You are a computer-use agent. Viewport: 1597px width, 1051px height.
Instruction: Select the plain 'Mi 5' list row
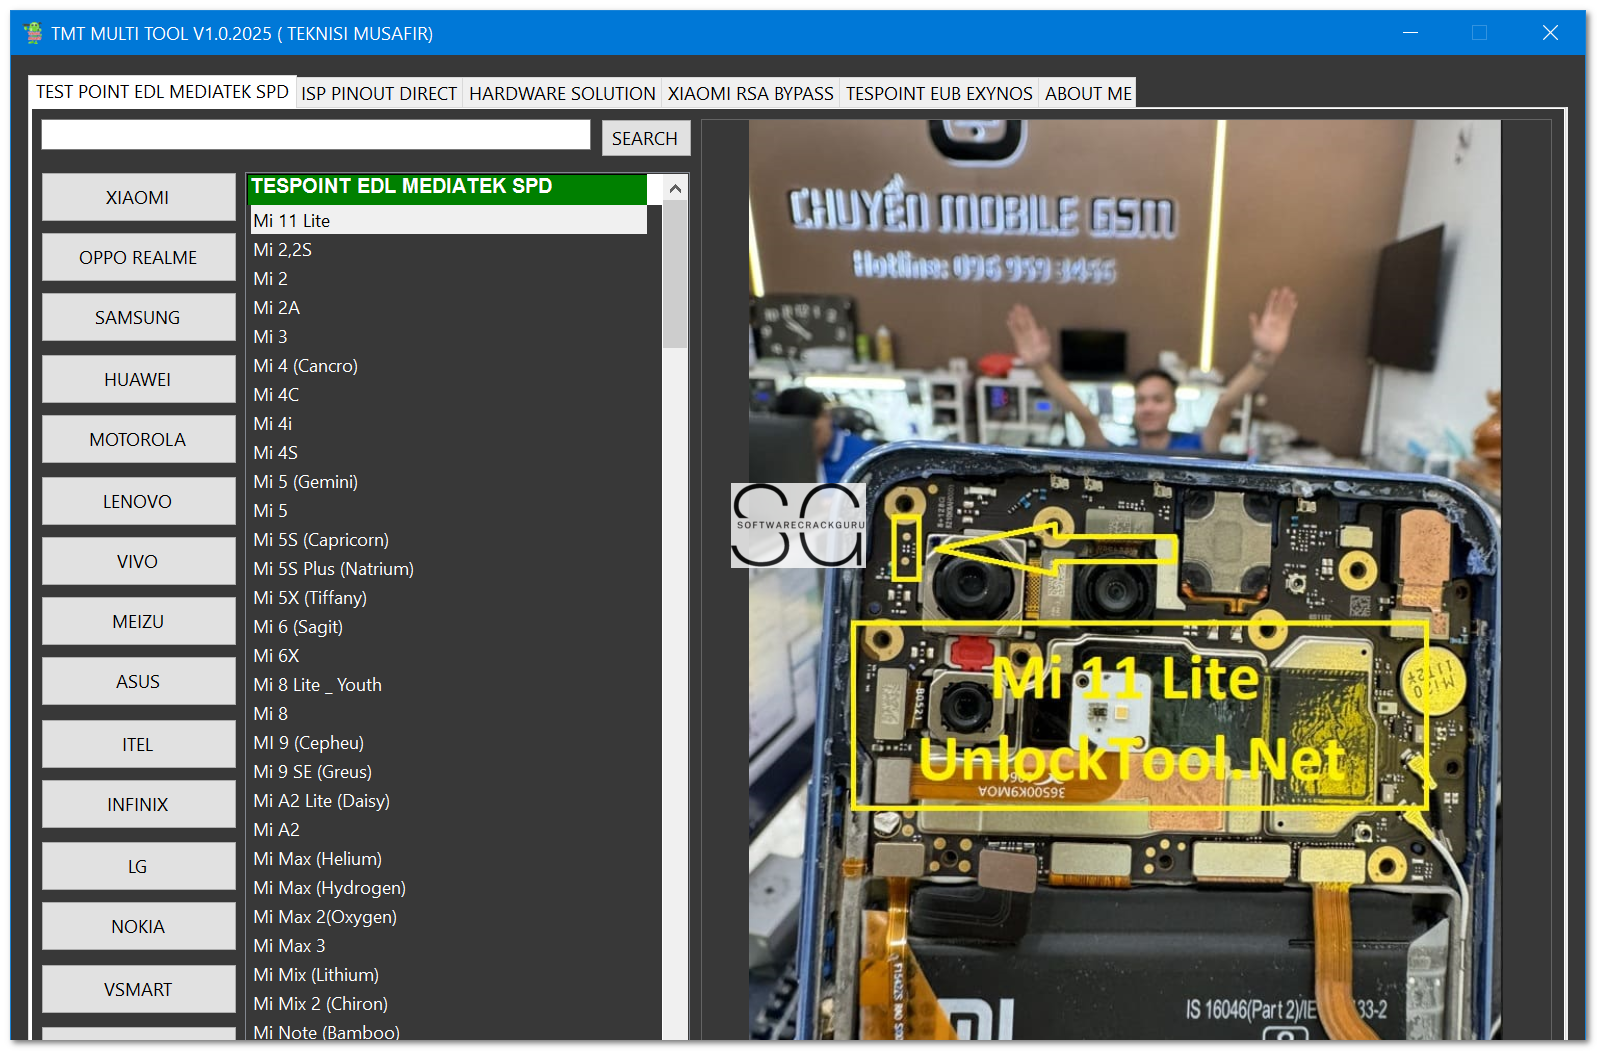tap(449, 510)
